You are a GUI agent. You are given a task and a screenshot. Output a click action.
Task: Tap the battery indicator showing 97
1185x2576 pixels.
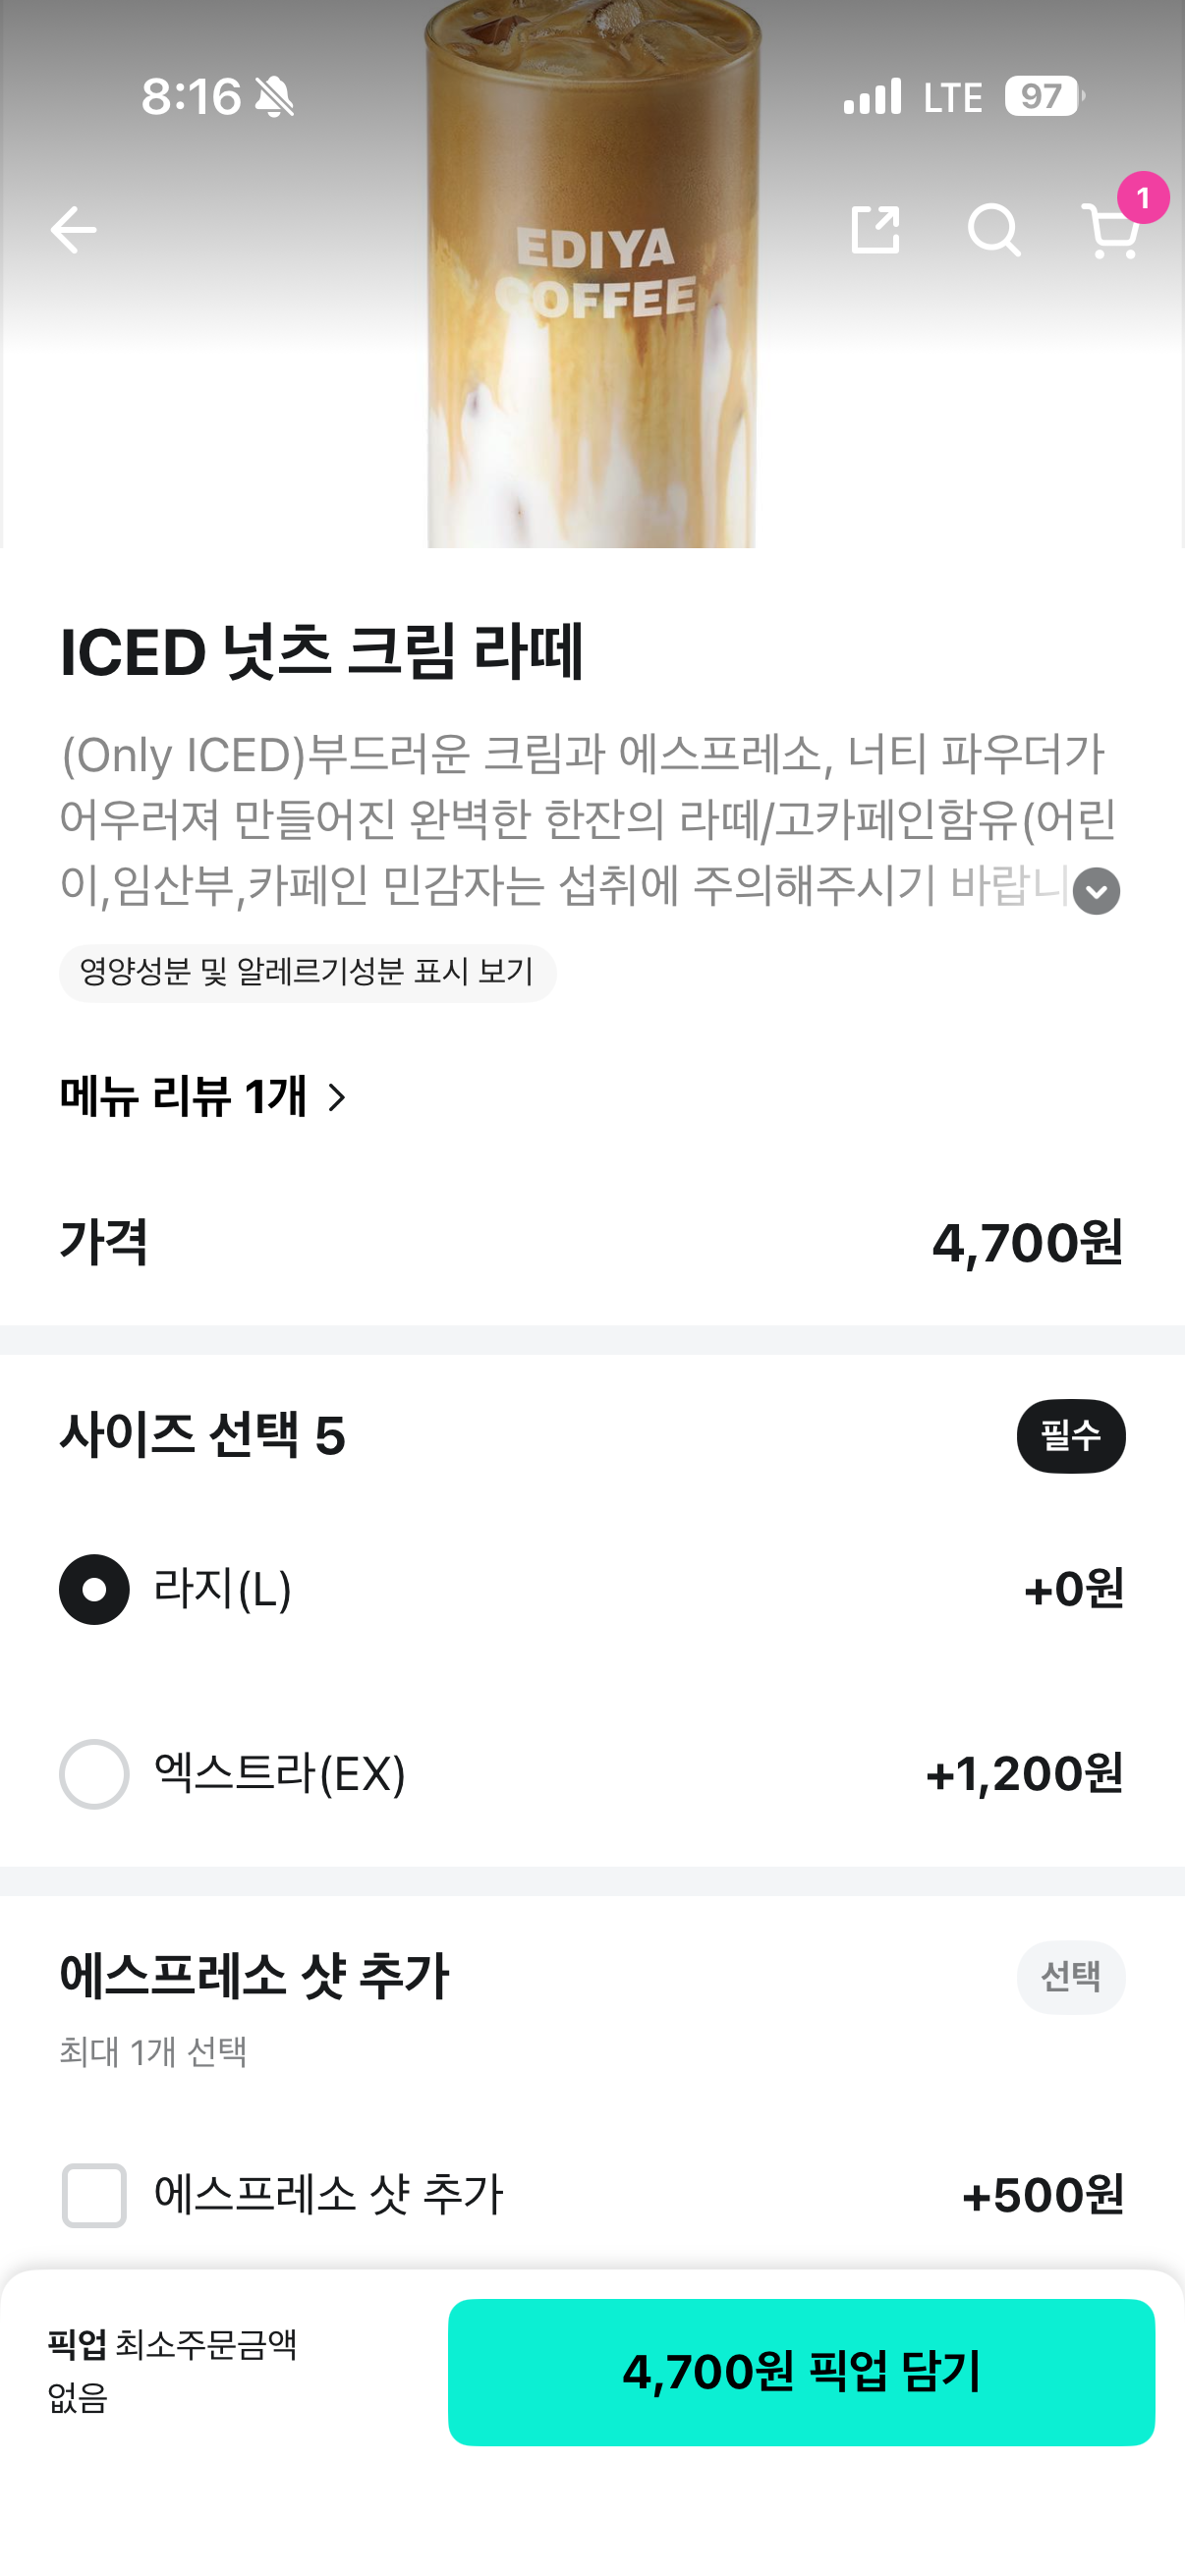coord(1044,97)
